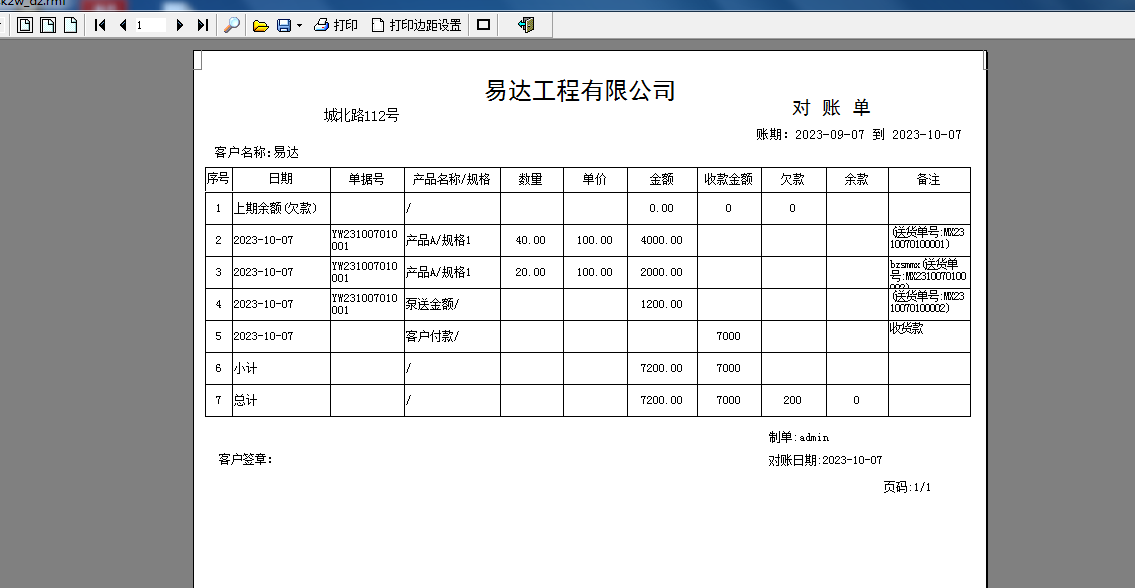Go to the next page

click(x=180, y=25)
